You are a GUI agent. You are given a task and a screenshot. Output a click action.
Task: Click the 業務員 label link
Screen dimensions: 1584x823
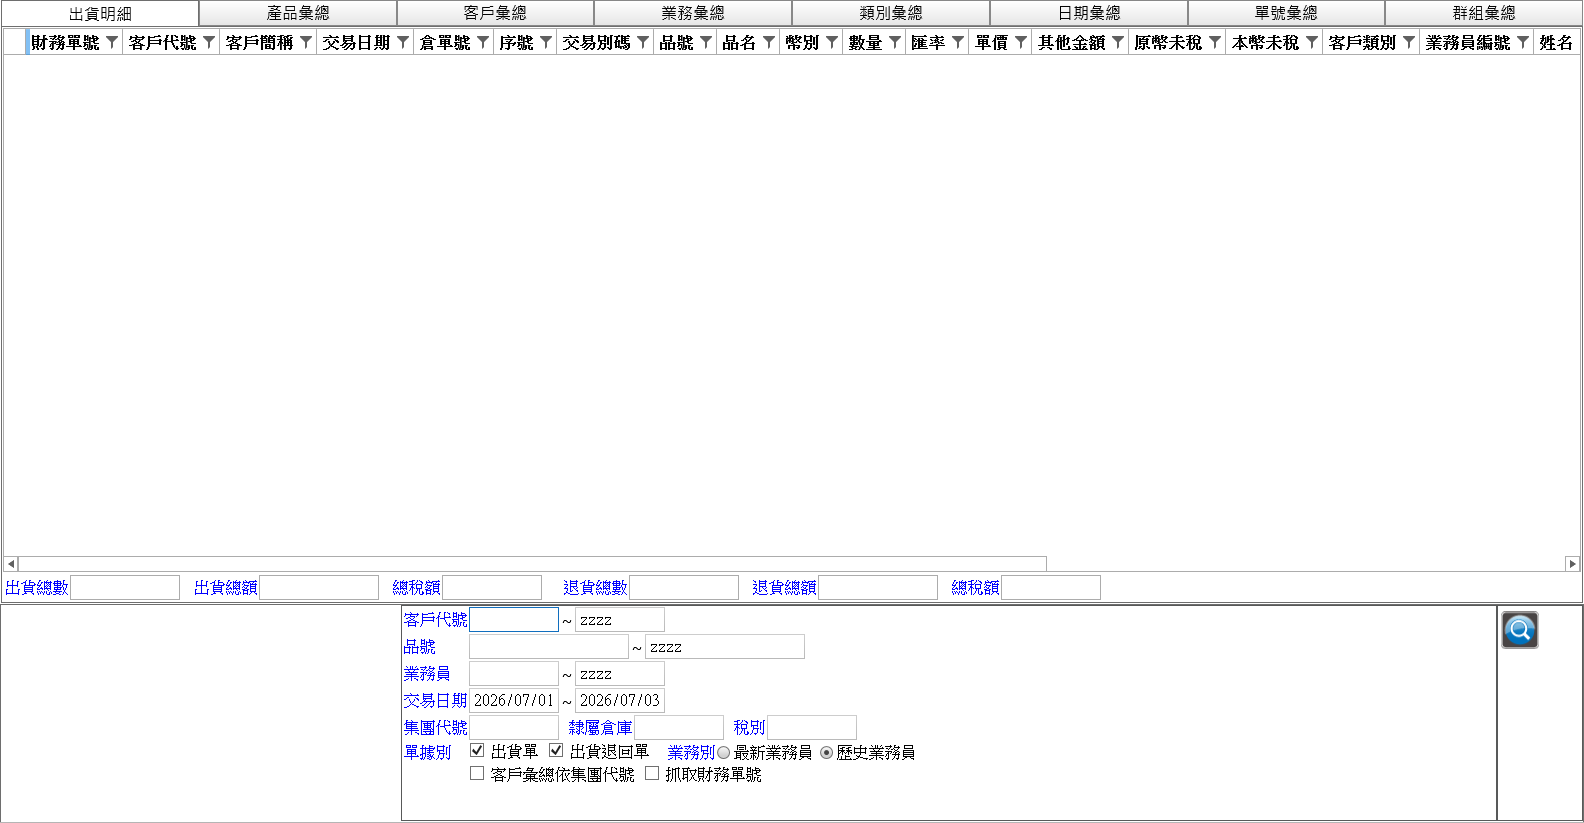427,674
